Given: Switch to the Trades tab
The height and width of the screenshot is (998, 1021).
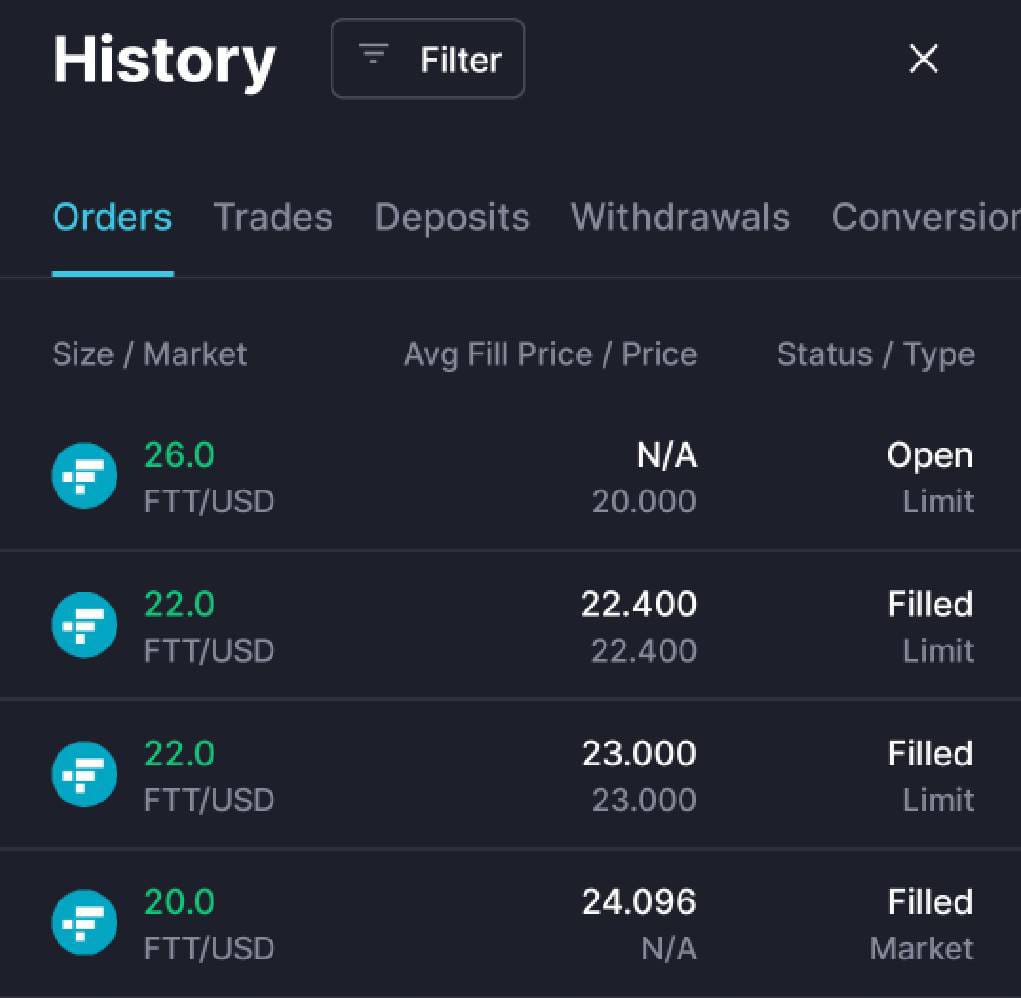Looking at the screenshot, I should 273,217.
